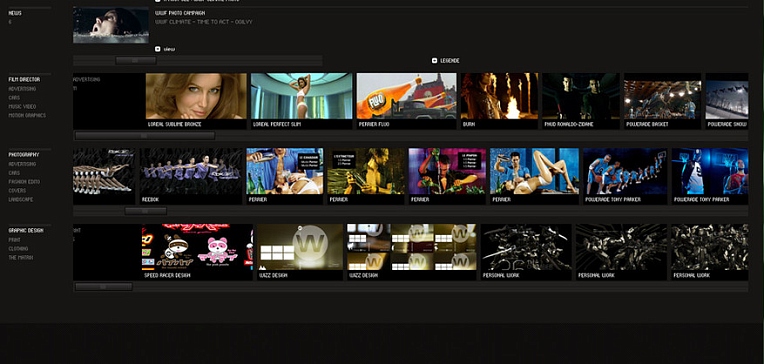764x364 pixels.
Task: Open the Reebok photography thumbnail
Action: click(x=191, y=171)
